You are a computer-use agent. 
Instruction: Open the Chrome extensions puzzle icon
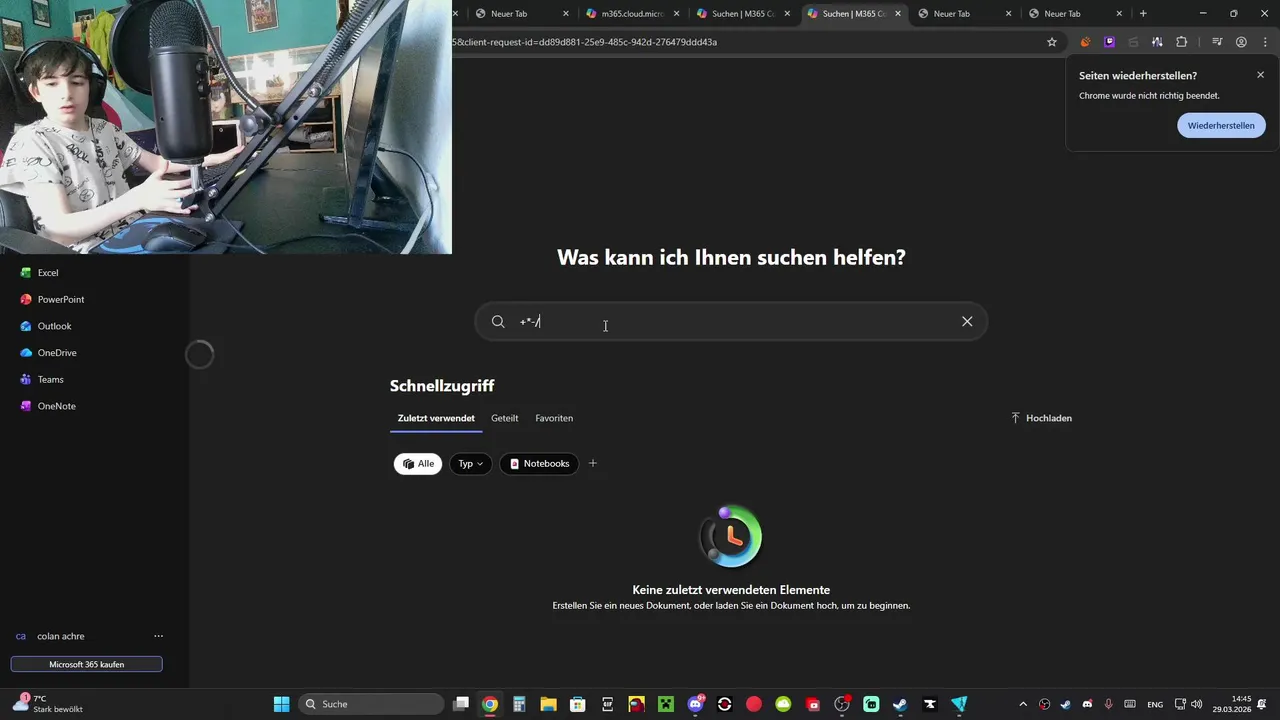click(1181, 42)
